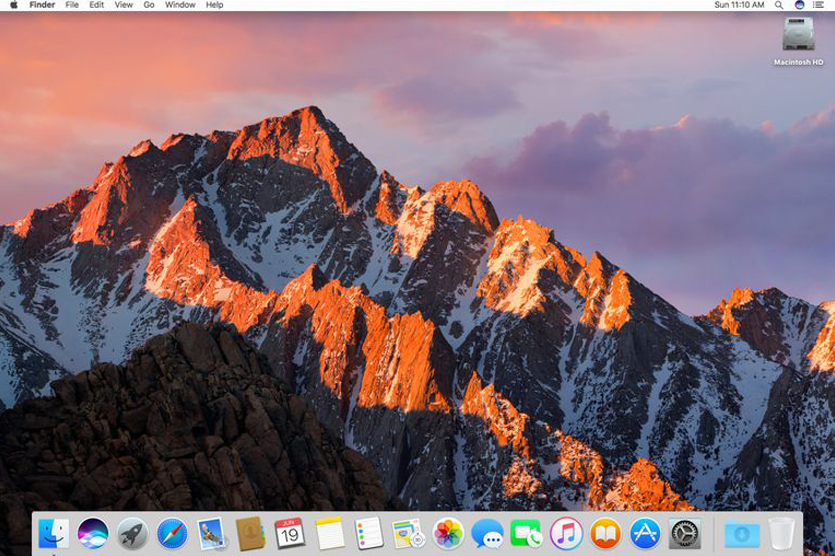
Task: Open the App Store in Dock
Action: click(645, 533)
